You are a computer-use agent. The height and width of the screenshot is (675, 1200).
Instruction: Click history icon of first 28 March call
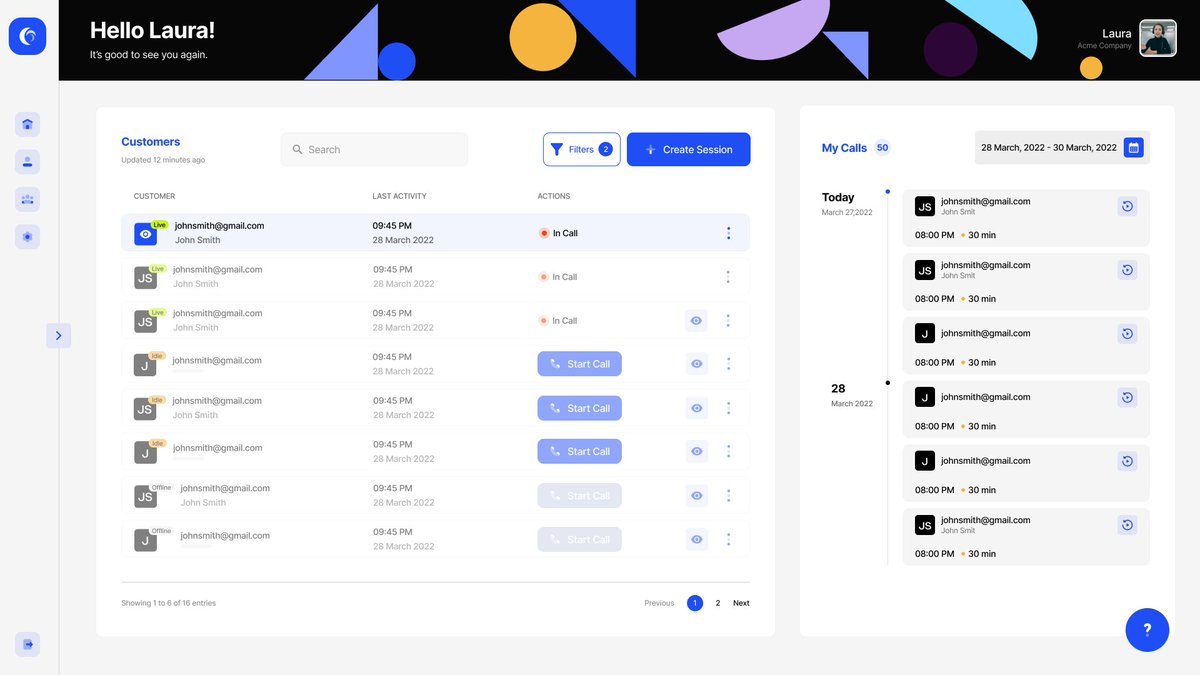[1127, 398]
